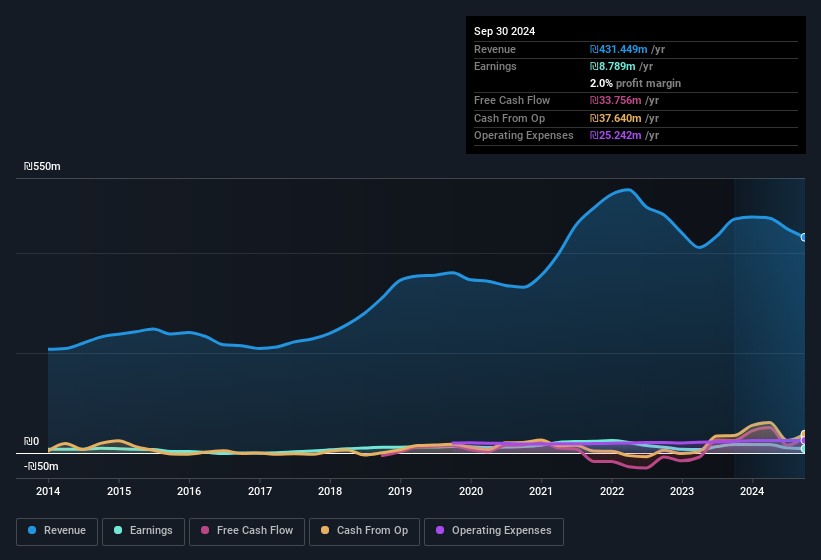Viewport: 821px width, 560px height.
Task: Click the 2016 x-axis label
Action: pos(189,491)
